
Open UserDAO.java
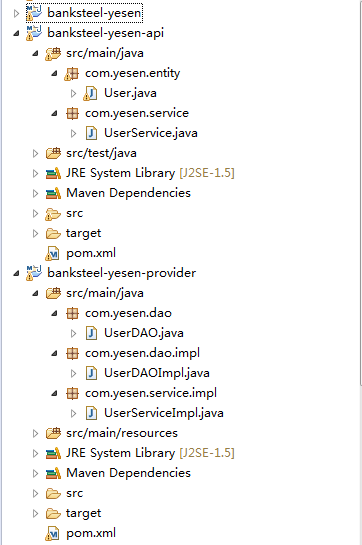tap(144, 333)
